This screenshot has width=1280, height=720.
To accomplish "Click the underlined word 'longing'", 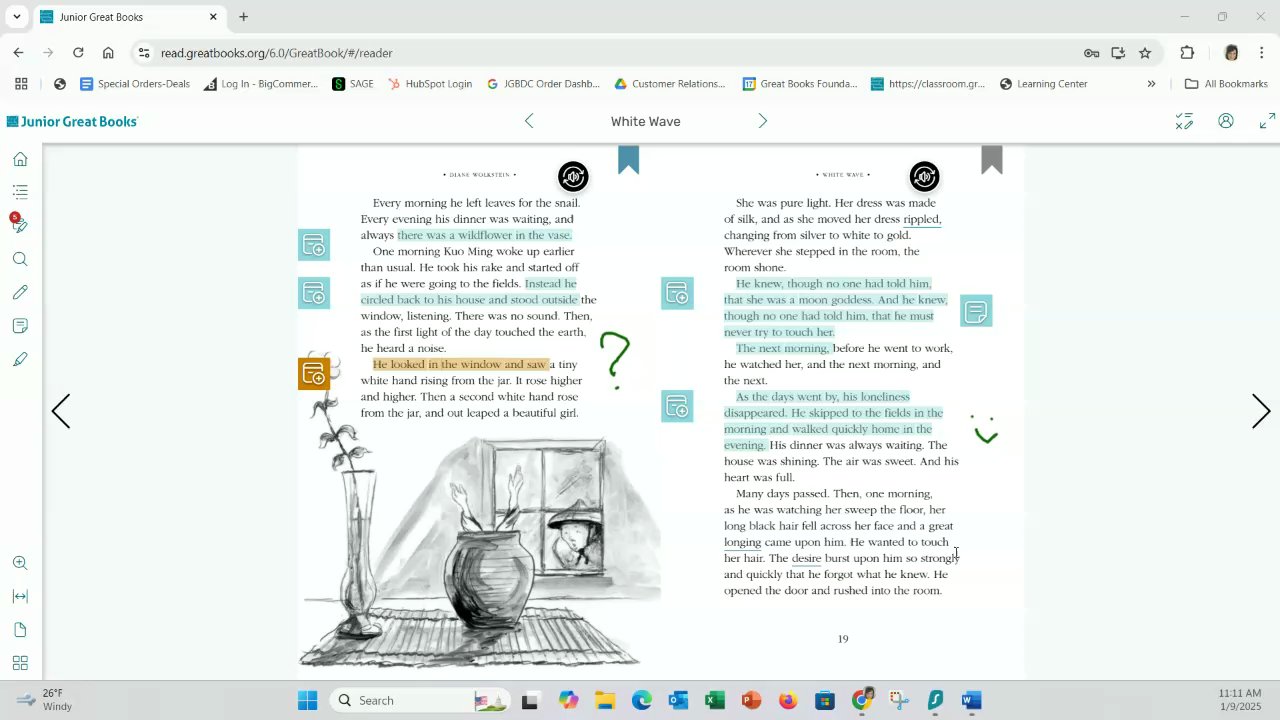I will click(742, 542).
